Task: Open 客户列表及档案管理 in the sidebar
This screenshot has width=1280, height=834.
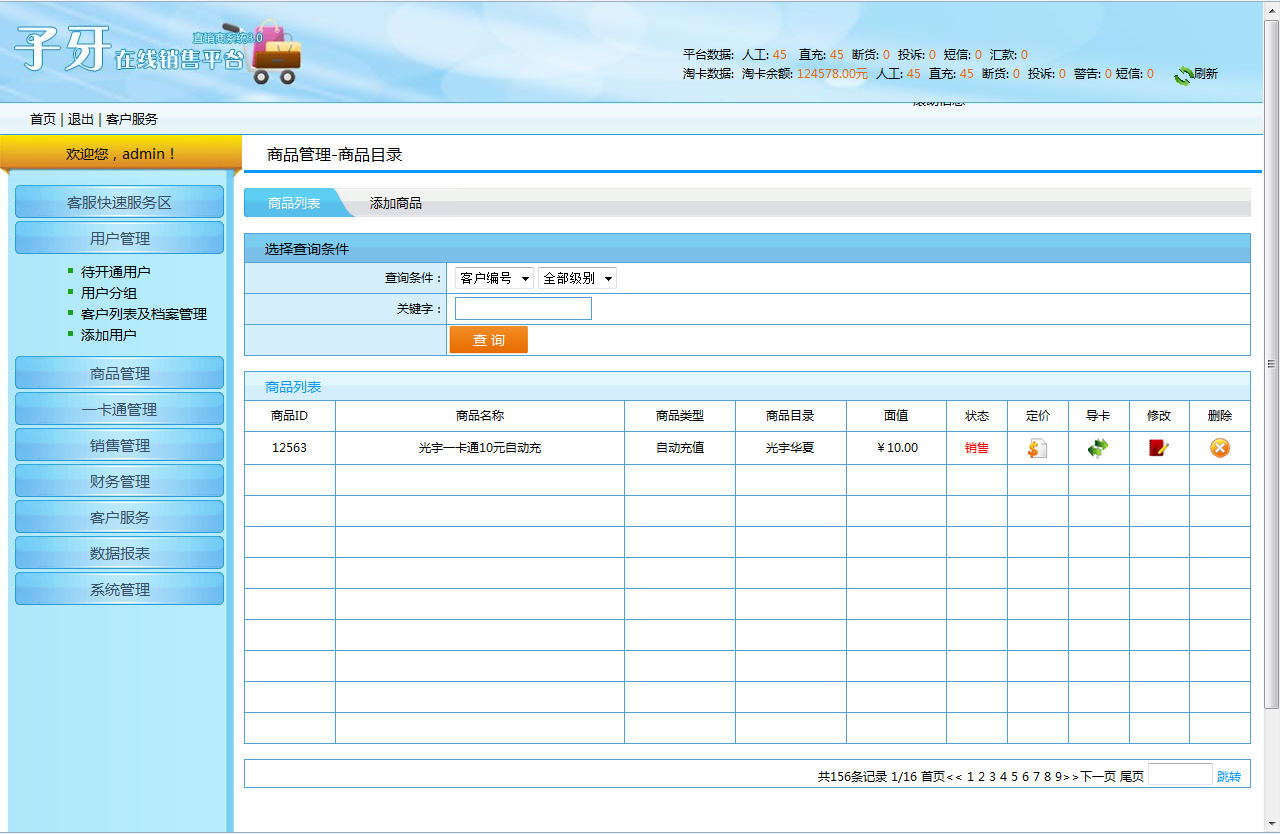Action: [144, 314]
